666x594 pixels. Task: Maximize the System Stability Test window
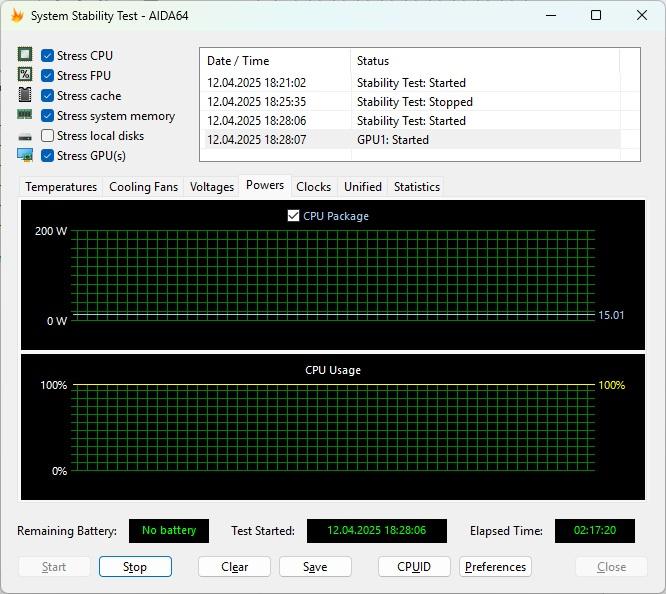coord(596,15)
